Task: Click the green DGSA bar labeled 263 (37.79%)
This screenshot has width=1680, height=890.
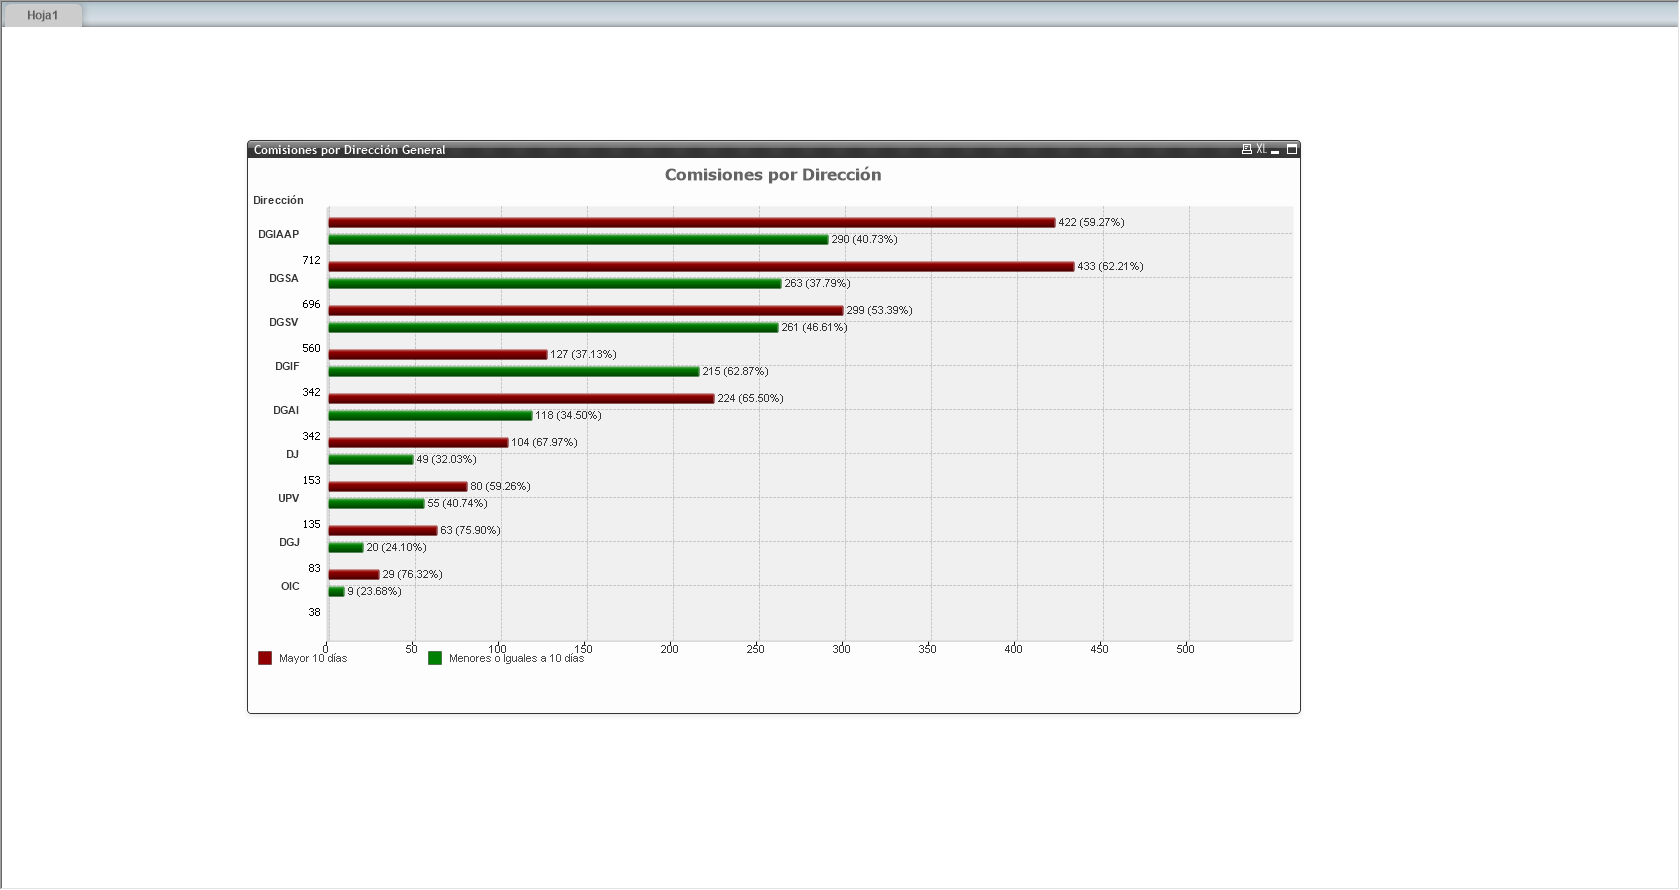Action: (x=555, y=283)
